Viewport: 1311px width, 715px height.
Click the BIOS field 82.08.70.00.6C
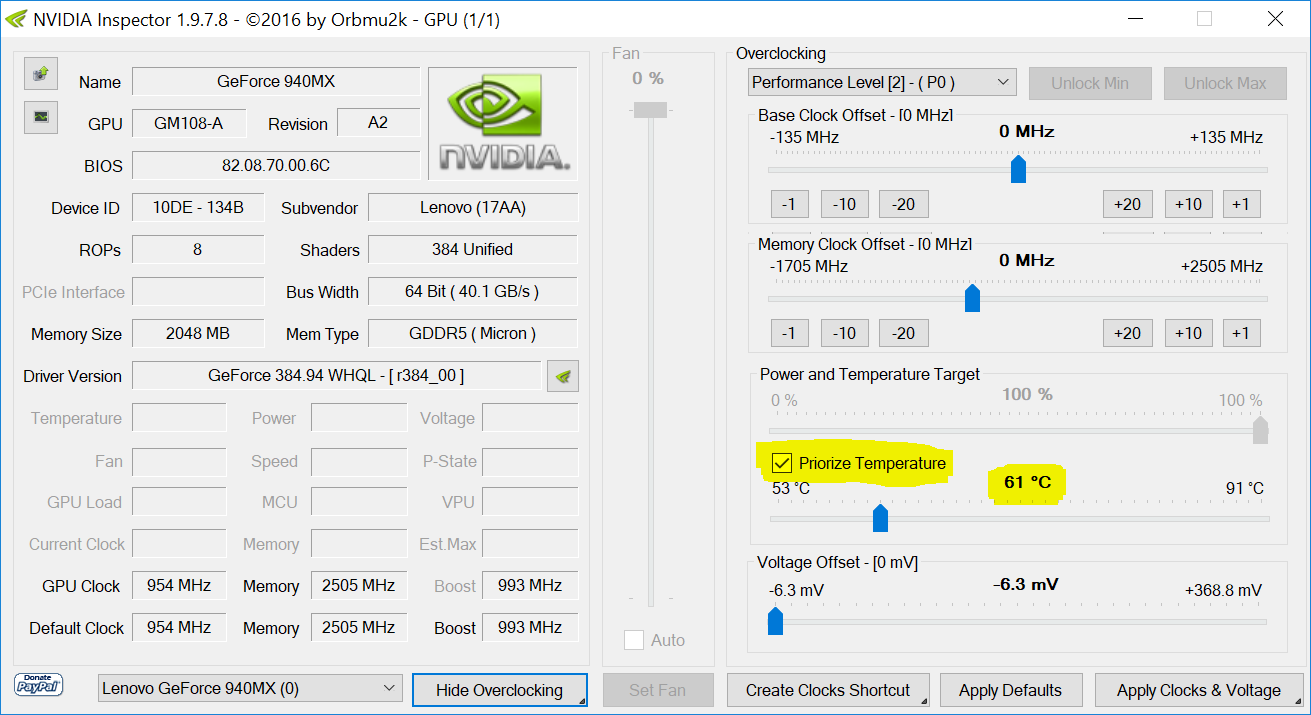[276, 165]
